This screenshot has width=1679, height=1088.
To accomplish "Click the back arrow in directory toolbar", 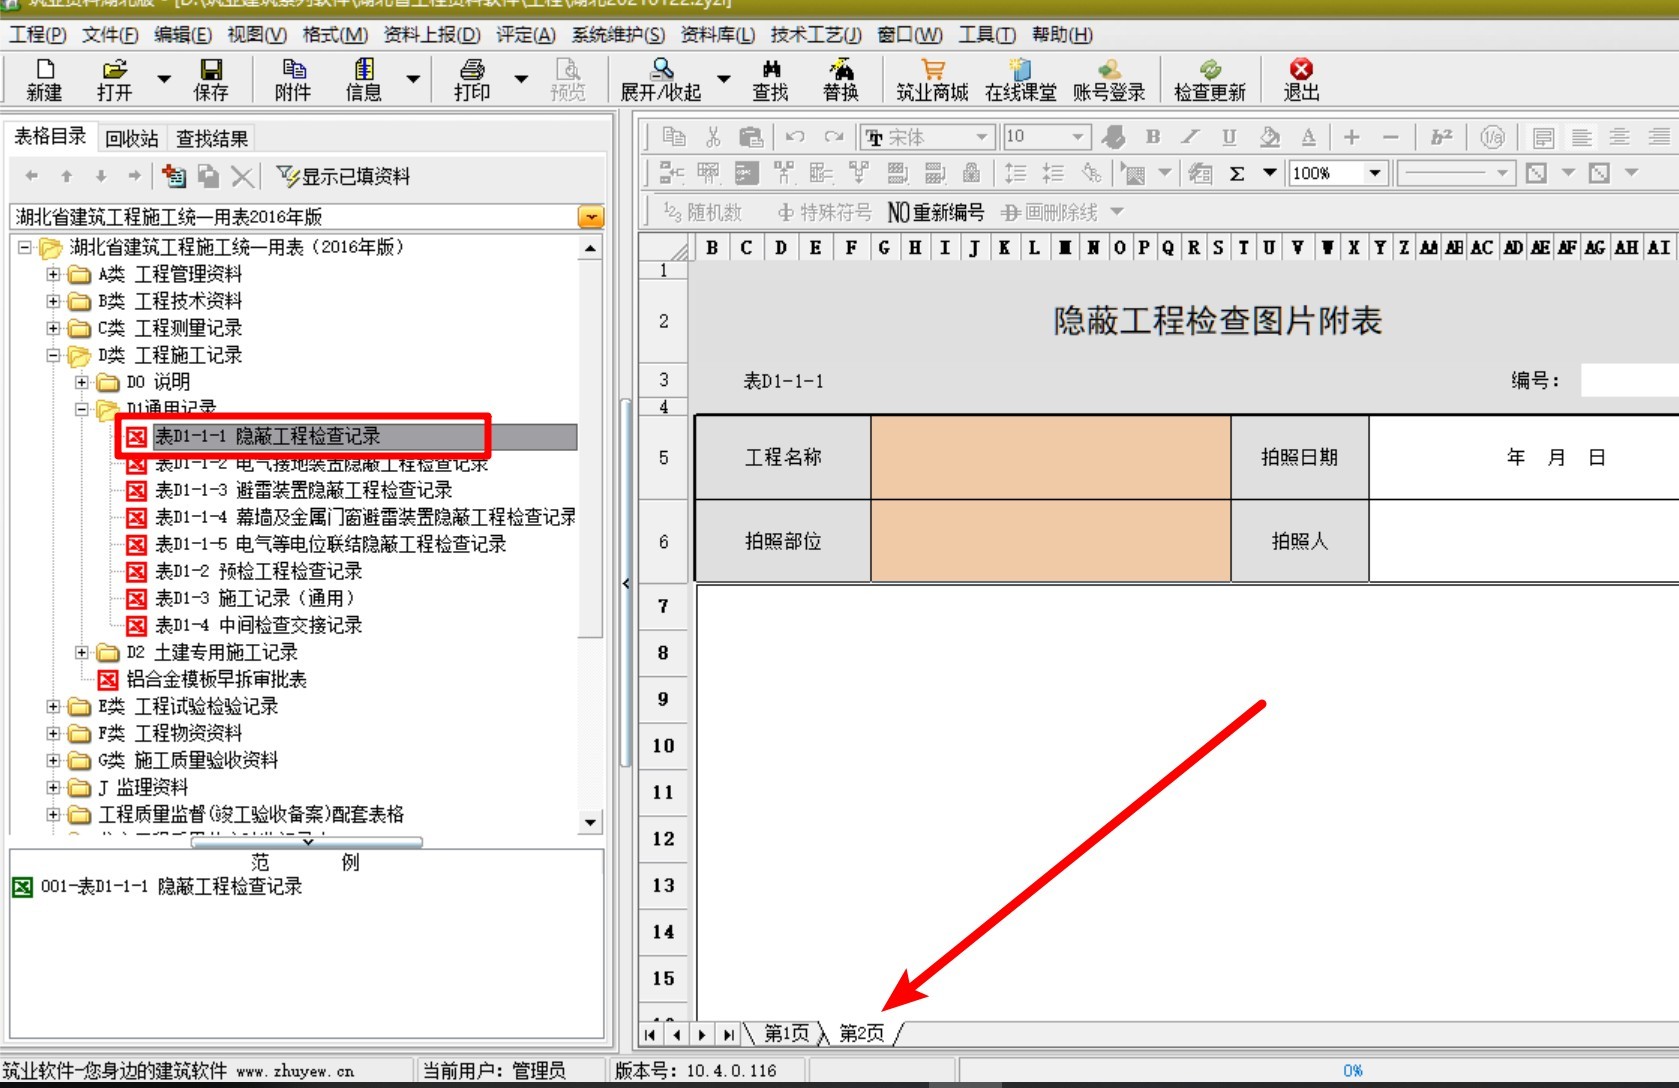I will click(32, 176).
